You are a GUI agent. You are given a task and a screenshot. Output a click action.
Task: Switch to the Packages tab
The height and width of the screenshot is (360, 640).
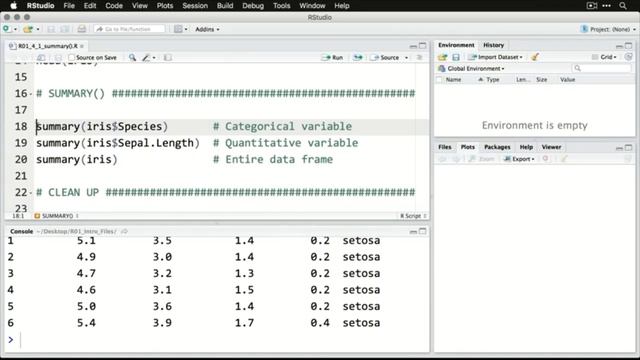497,147
